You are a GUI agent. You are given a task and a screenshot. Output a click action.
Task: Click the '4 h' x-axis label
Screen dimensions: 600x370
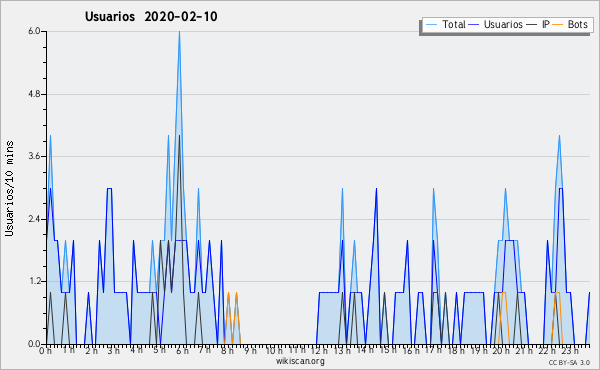pyautogui.click(x=136, y=350)
